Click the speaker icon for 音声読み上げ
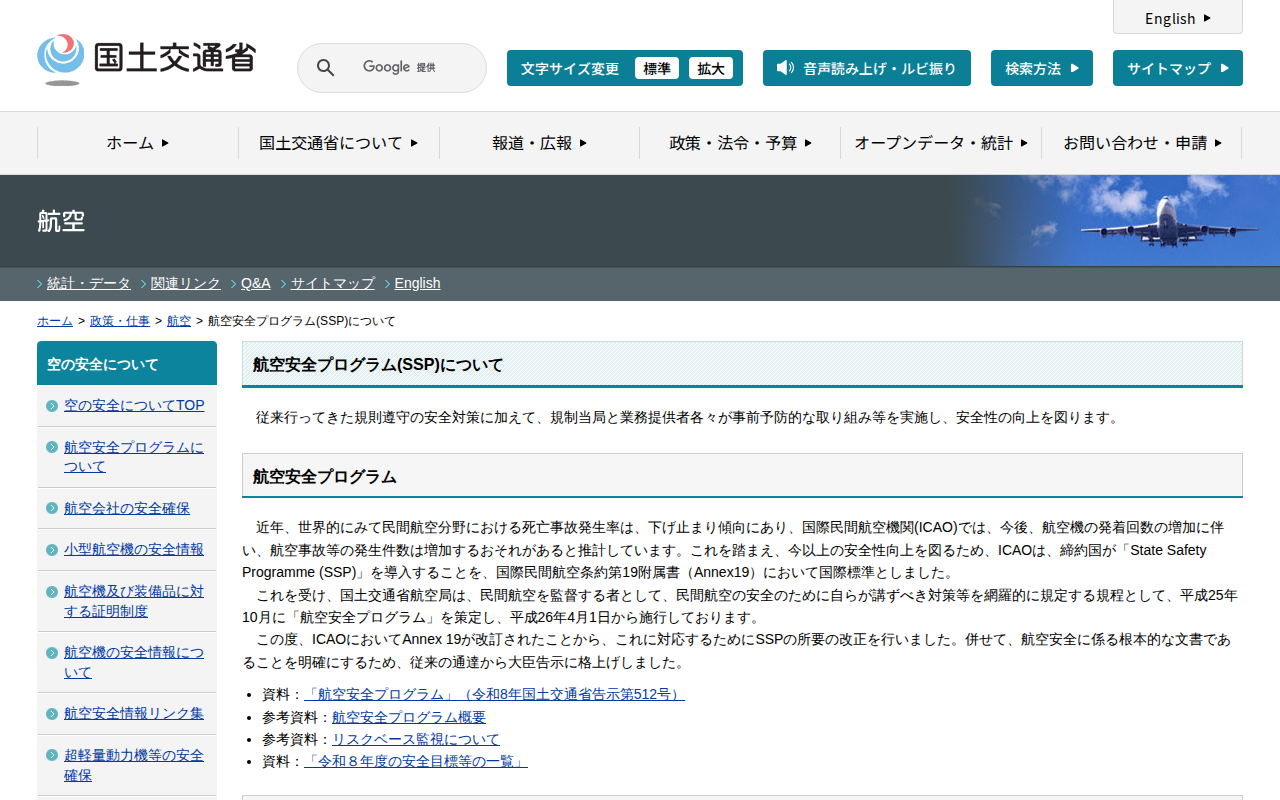Image resolution: width=1280 pixels, height=800 pixels. (x=785, y=68)
